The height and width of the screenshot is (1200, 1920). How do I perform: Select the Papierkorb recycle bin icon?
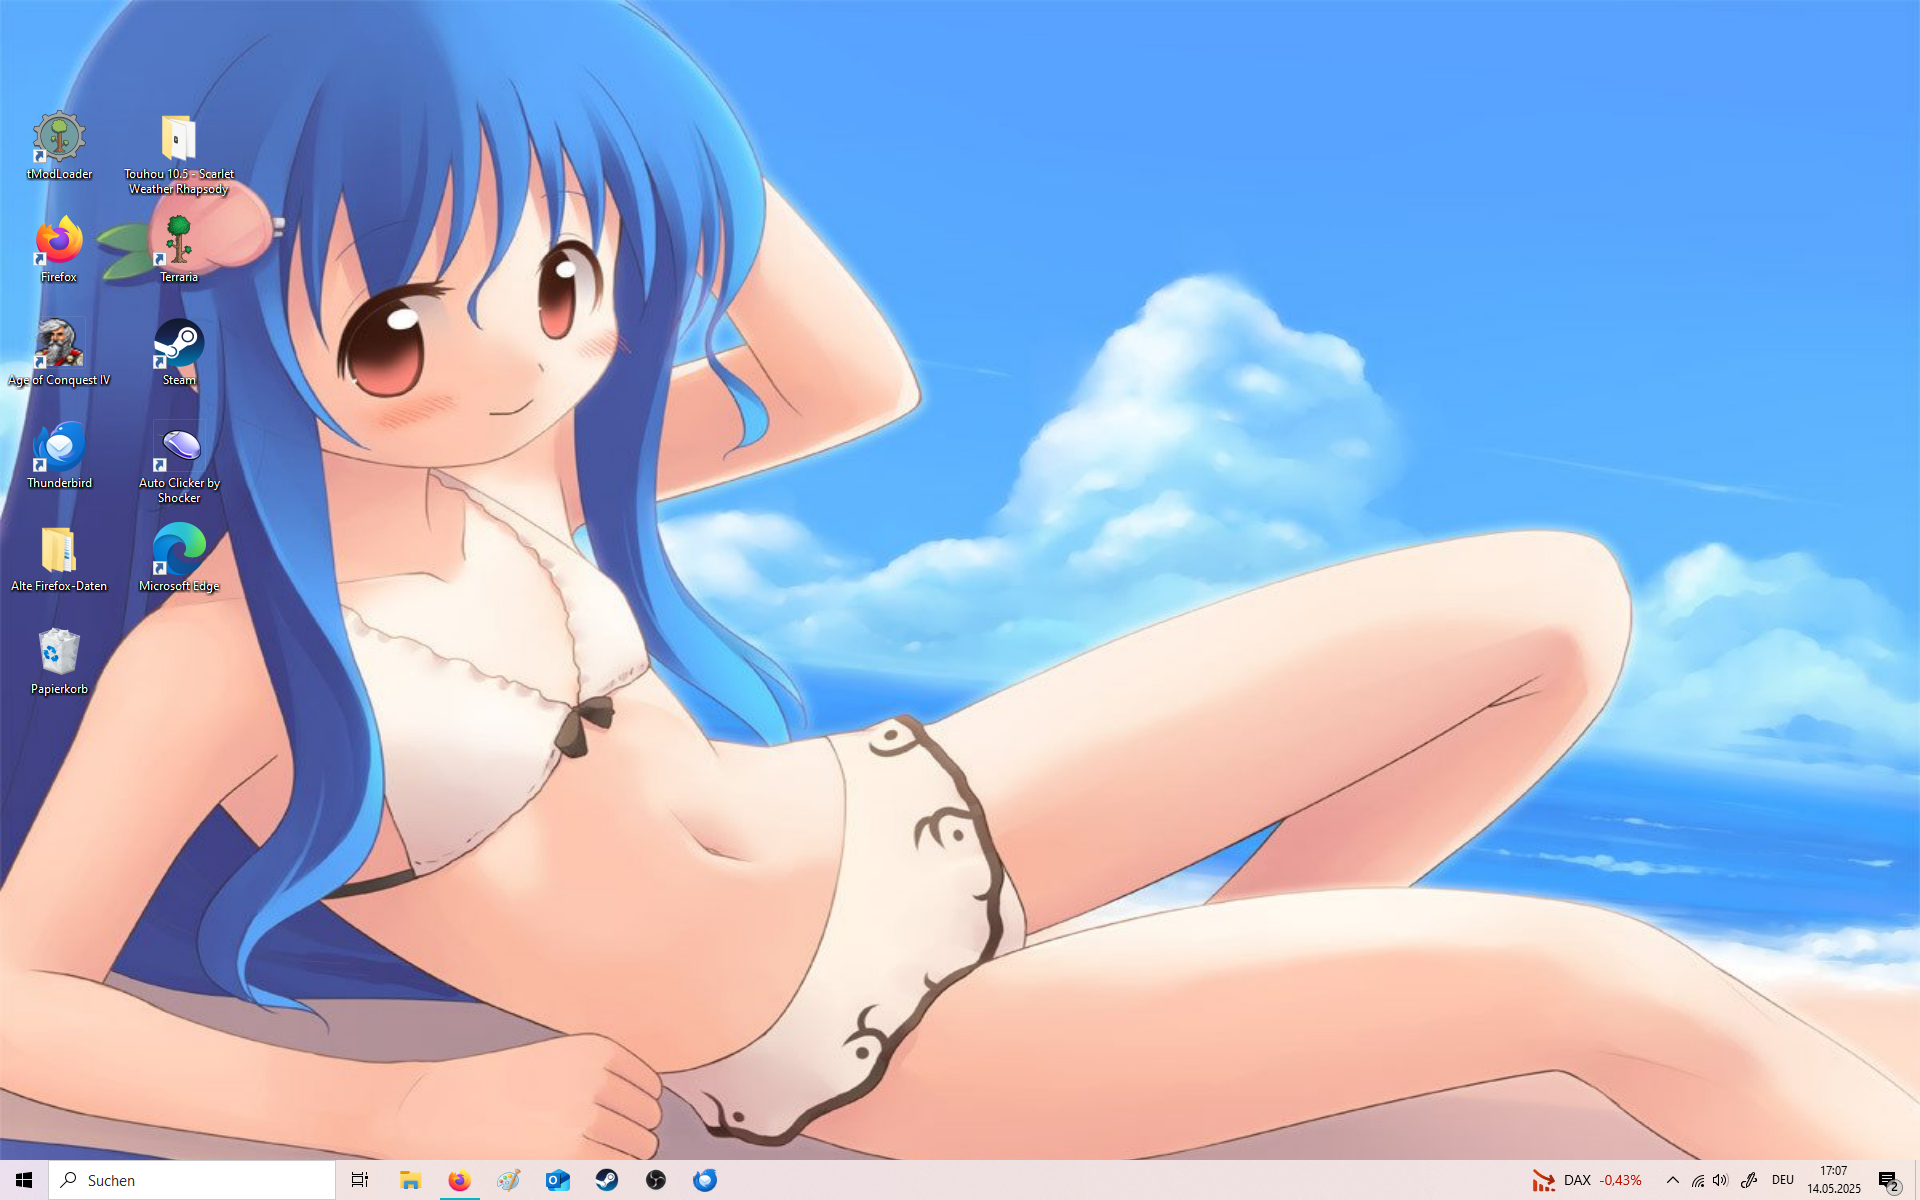point(59,661)
